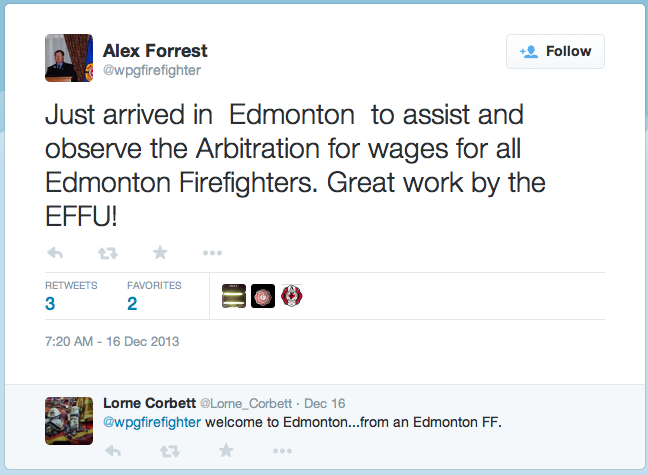Image resolution: width=648 pixels, height=475 pixels.
Task: Open first retweeter avatar with yellow bars
Action: [234, 296]
